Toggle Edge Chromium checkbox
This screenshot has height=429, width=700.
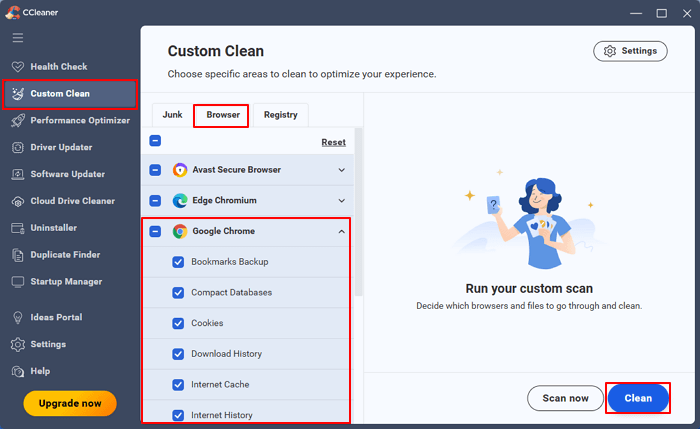(x=155, y=200)
